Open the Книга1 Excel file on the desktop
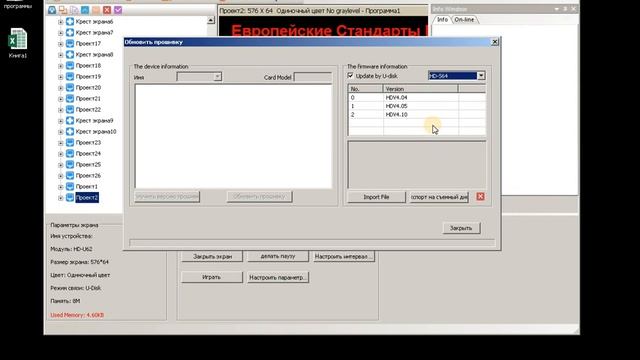This screenshot has height=360, width=640. point(18,43)
